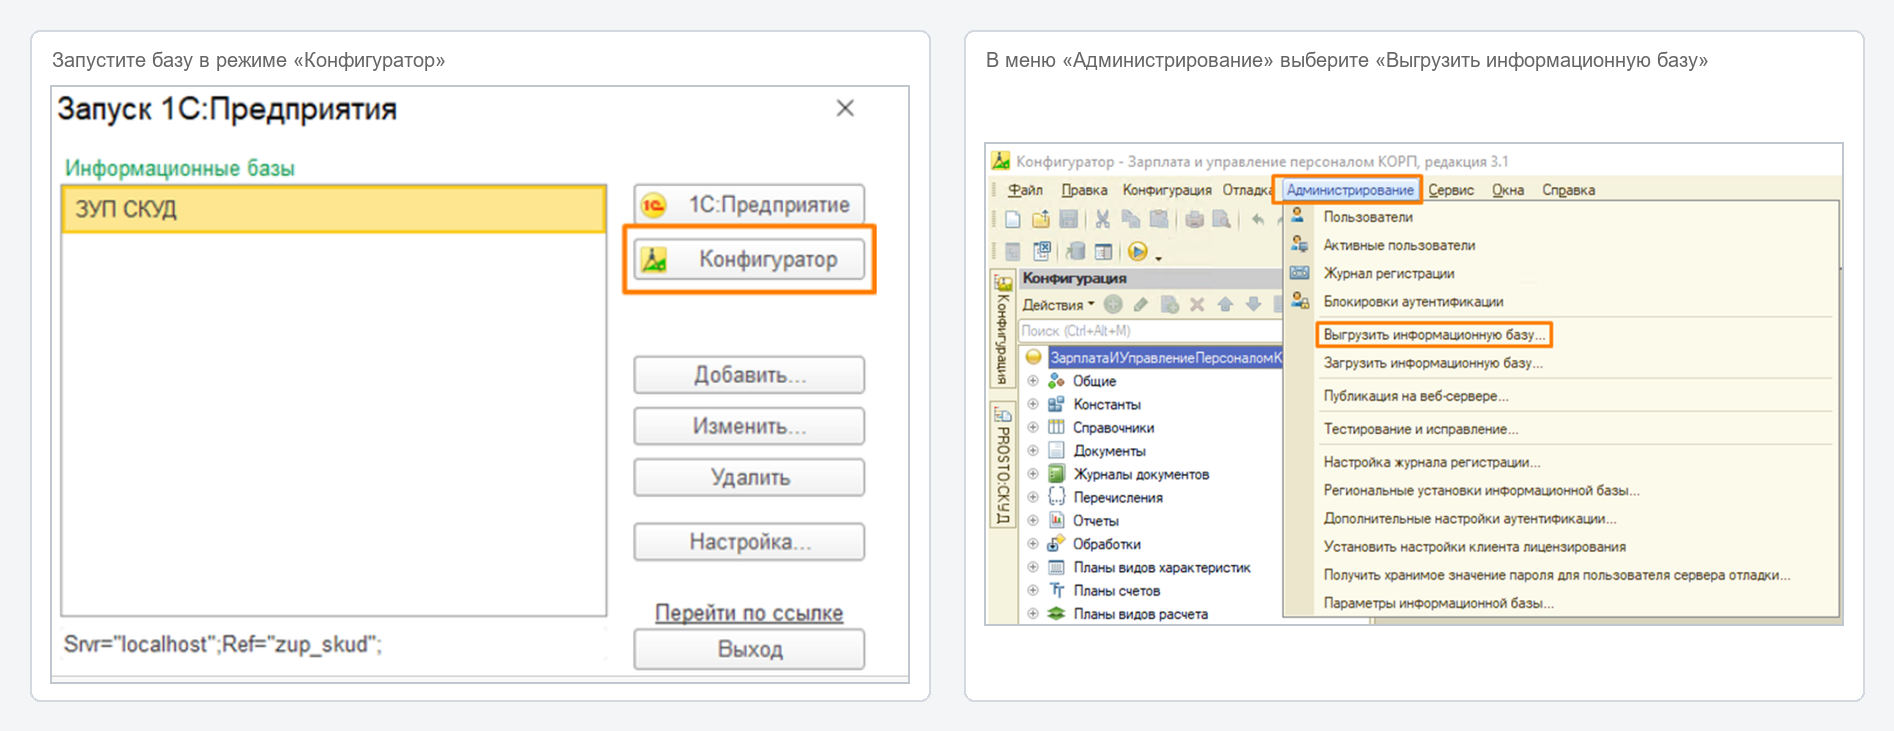Image resolution: width=1894 pixels, height=731 pixels.
Task: Click the Move up arrow icon in Configuration panel
Action: tap(1225, 304)
